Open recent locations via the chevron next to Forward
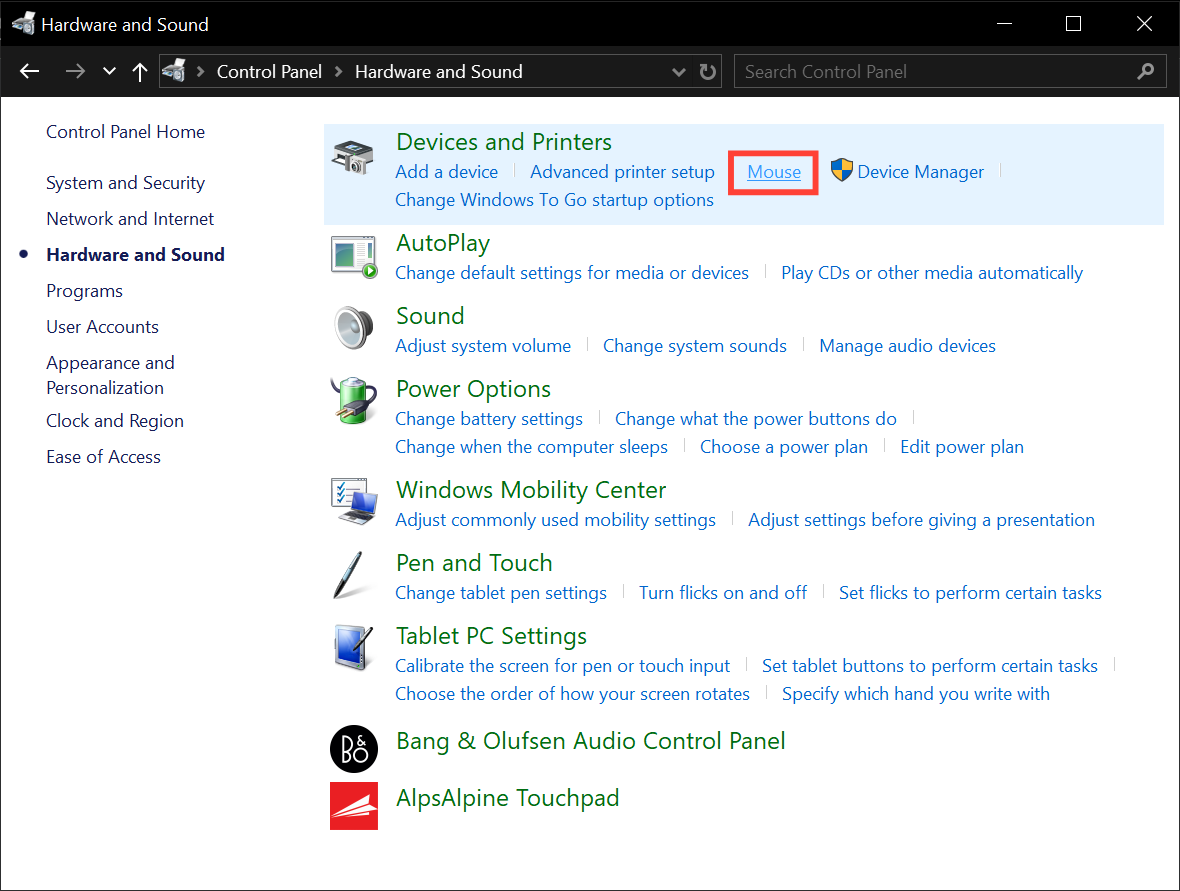 [108, 71]
